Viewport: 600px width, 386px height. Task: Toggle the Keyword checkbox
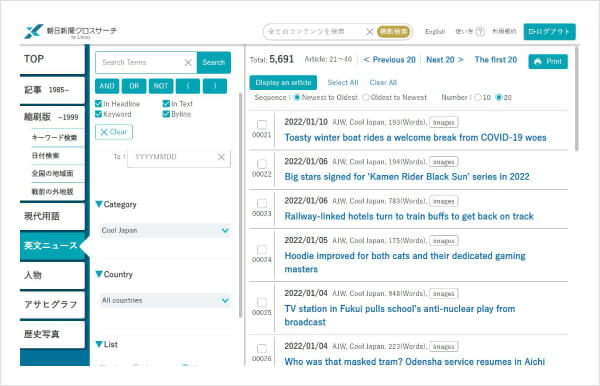click(98, 114)
